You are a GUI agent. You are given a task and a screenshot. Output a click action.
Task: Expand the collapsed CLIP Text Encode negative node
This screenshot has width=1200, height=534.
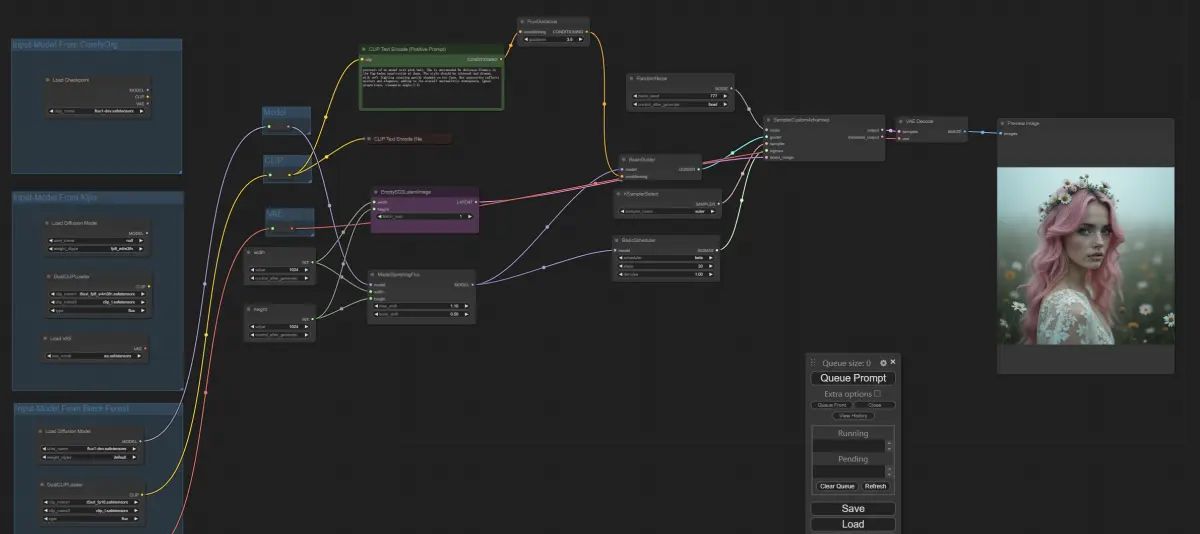369,139
